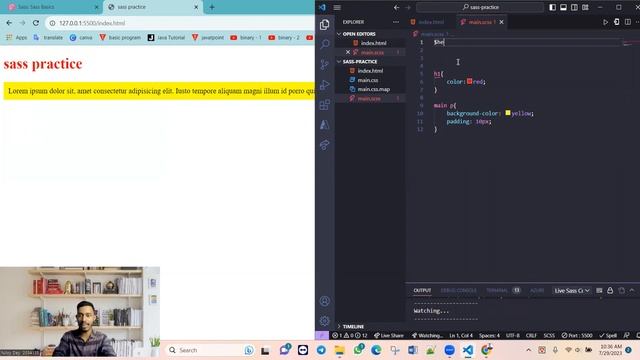Open Java Tutorial bookmark
Viewport: 640px width, 360px height.
[x=166, y=38]
